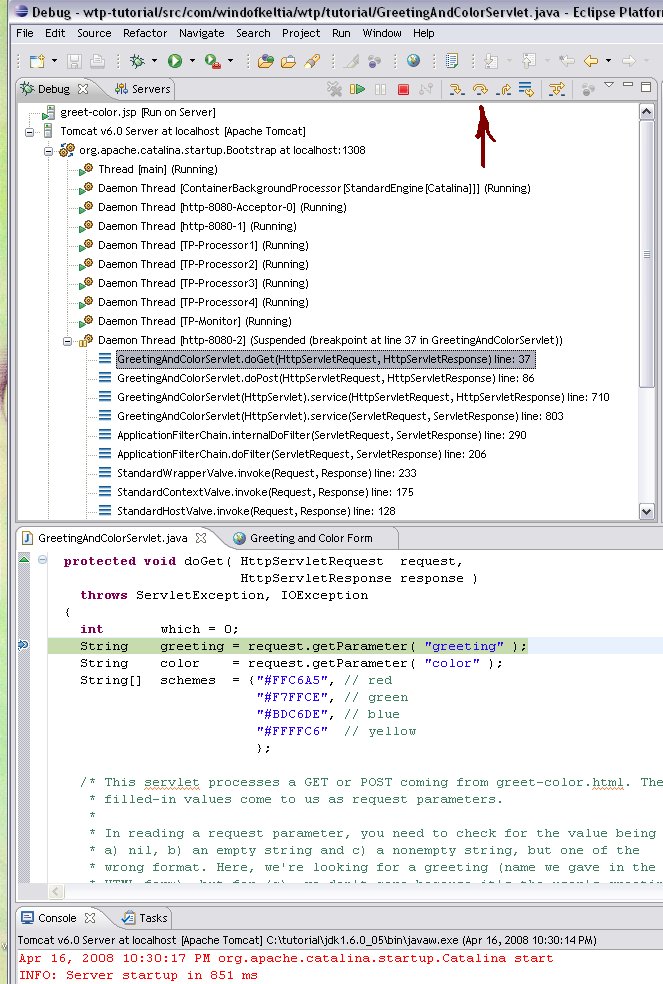Click Debug view scrollbar up arrow
This screenshot has height=984, width=663.
(x=647, y=112)
